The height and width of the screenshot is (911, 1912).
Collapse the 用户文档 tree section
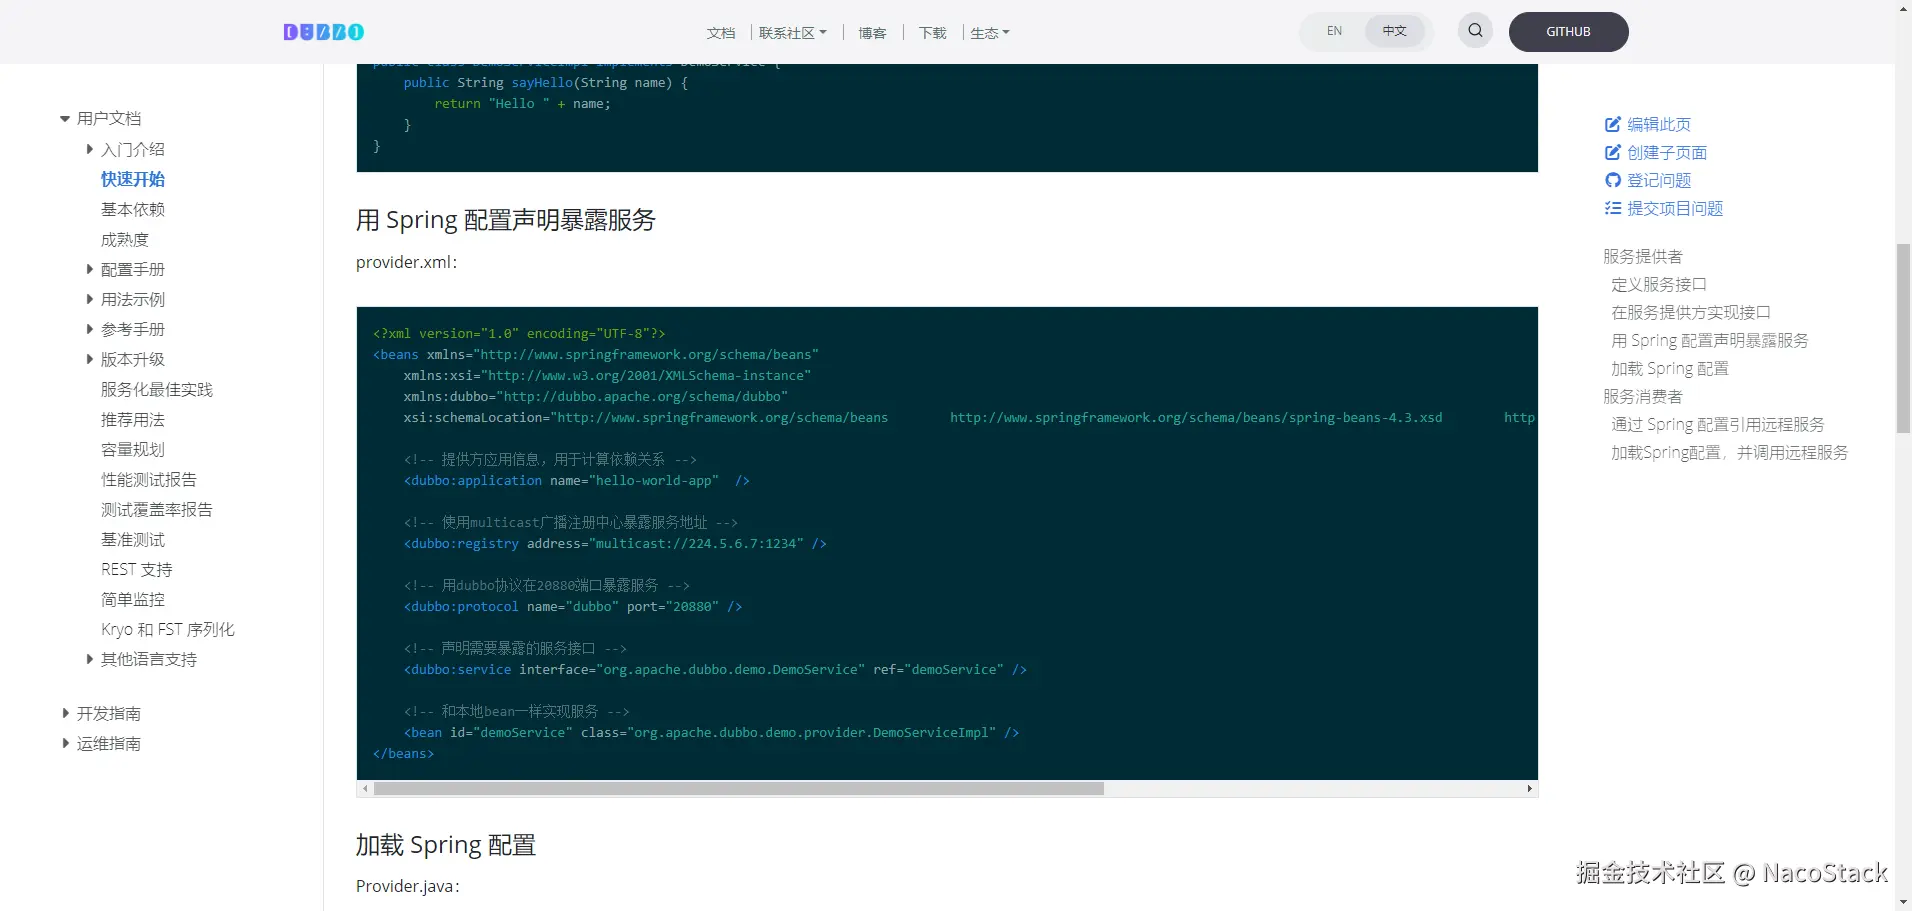(x=65, y=119)
